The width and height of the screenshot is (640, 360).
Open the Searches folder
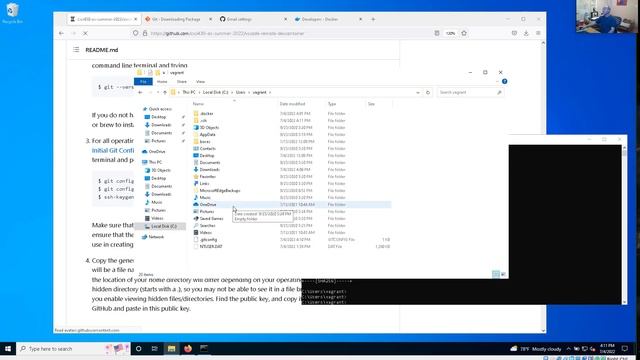207,225
